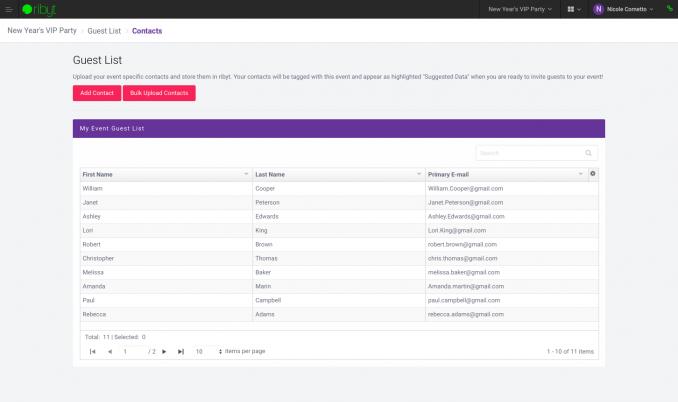Open the Last Name column filter dropdown
678x402 pixels.
(419, 174)
